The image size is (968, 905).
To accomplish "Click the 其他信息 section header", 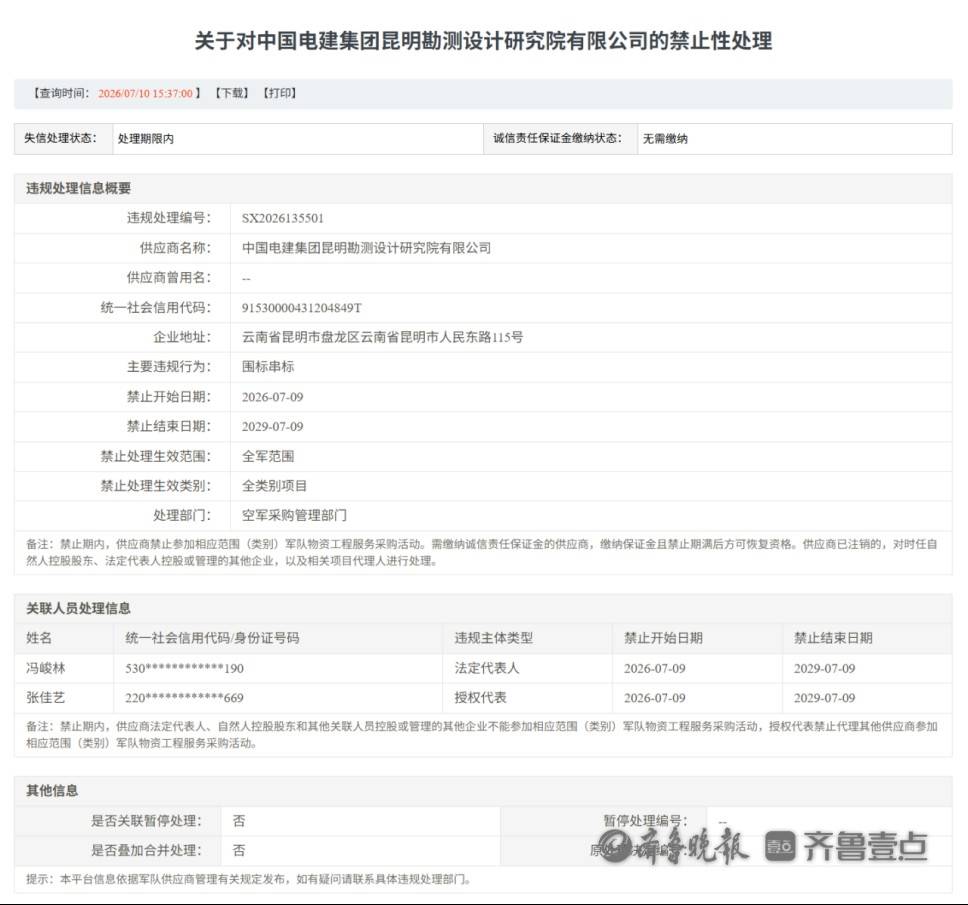I will [x=52, y=790].
